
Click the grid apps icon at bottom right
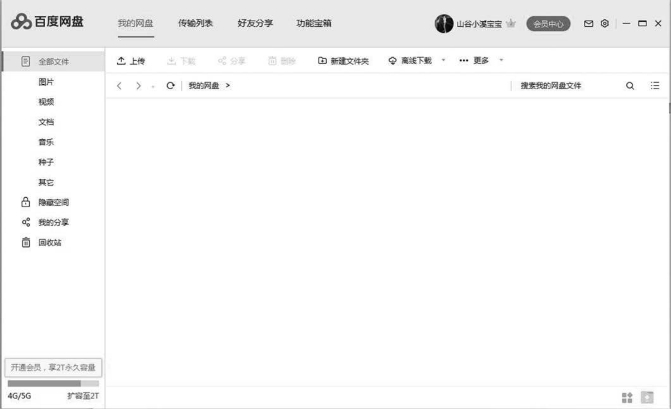(x=627, y=397)
